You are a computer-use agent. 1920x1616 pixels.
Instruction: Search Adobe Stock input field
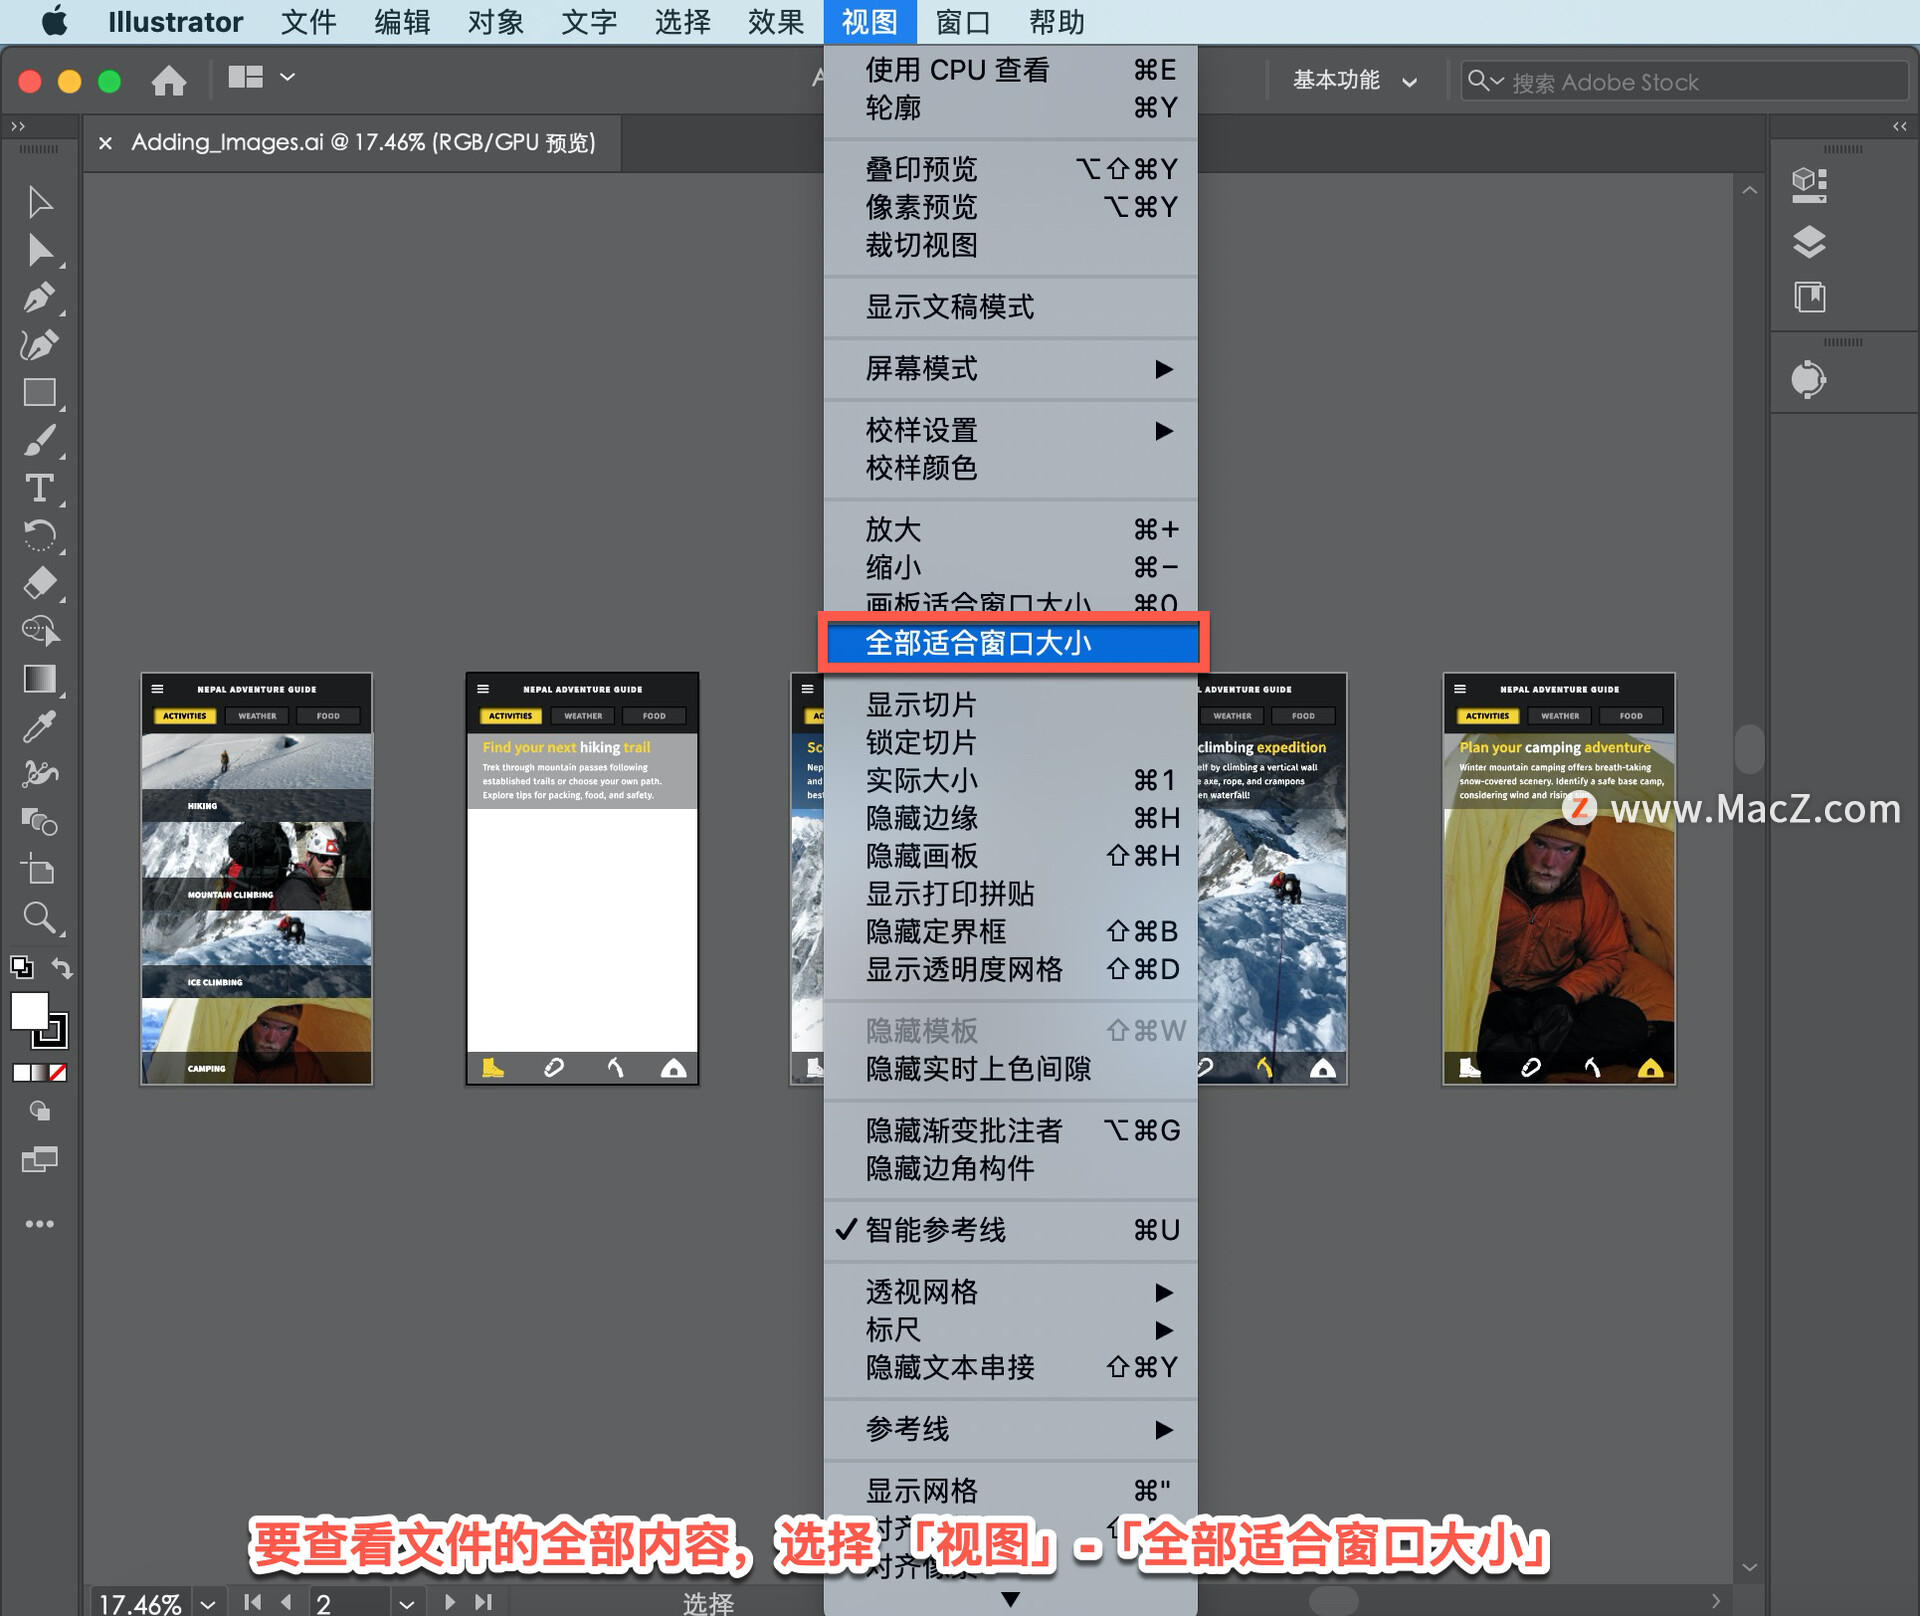click(x=1684, y=81)
